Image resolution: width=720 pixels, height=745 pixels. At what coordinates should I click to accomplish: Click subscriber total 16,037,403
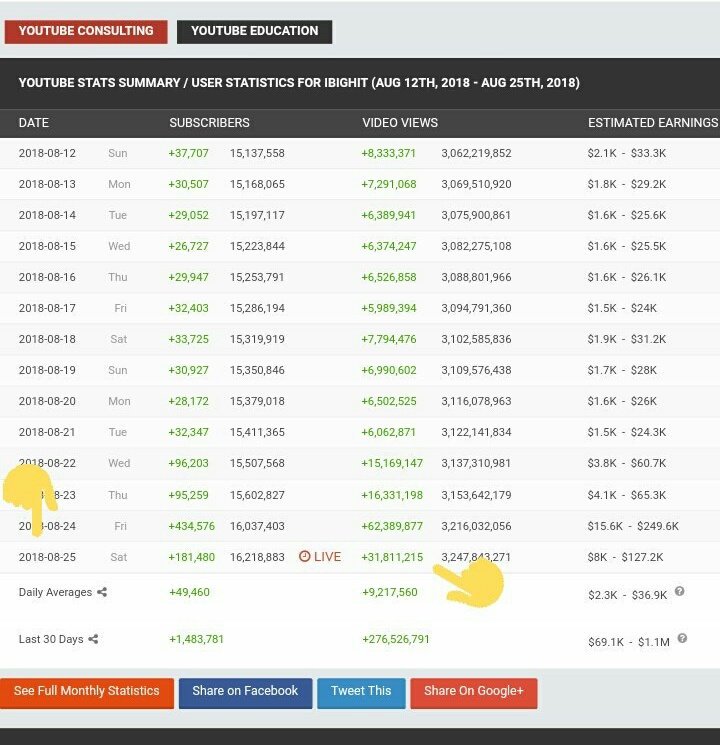[x=257, y=526]
